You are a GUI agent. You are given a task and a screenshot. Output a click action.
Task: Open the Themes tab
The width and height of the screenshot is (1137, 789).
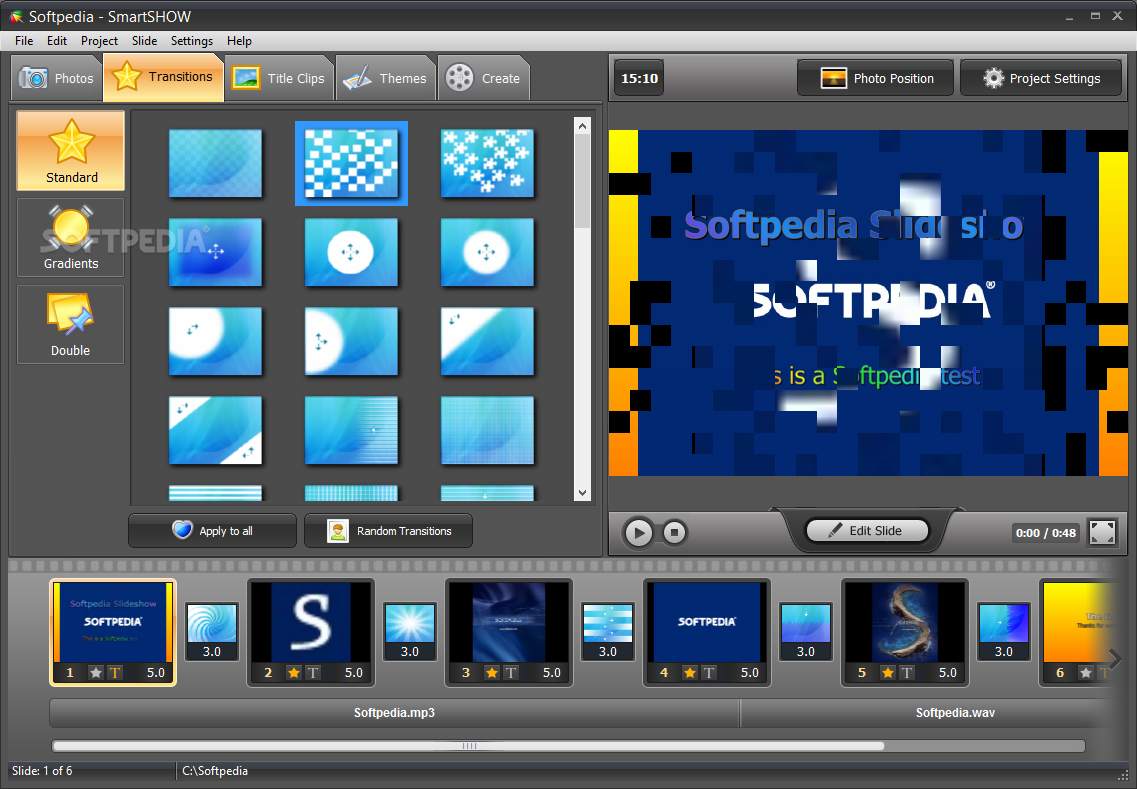(385, 78)
